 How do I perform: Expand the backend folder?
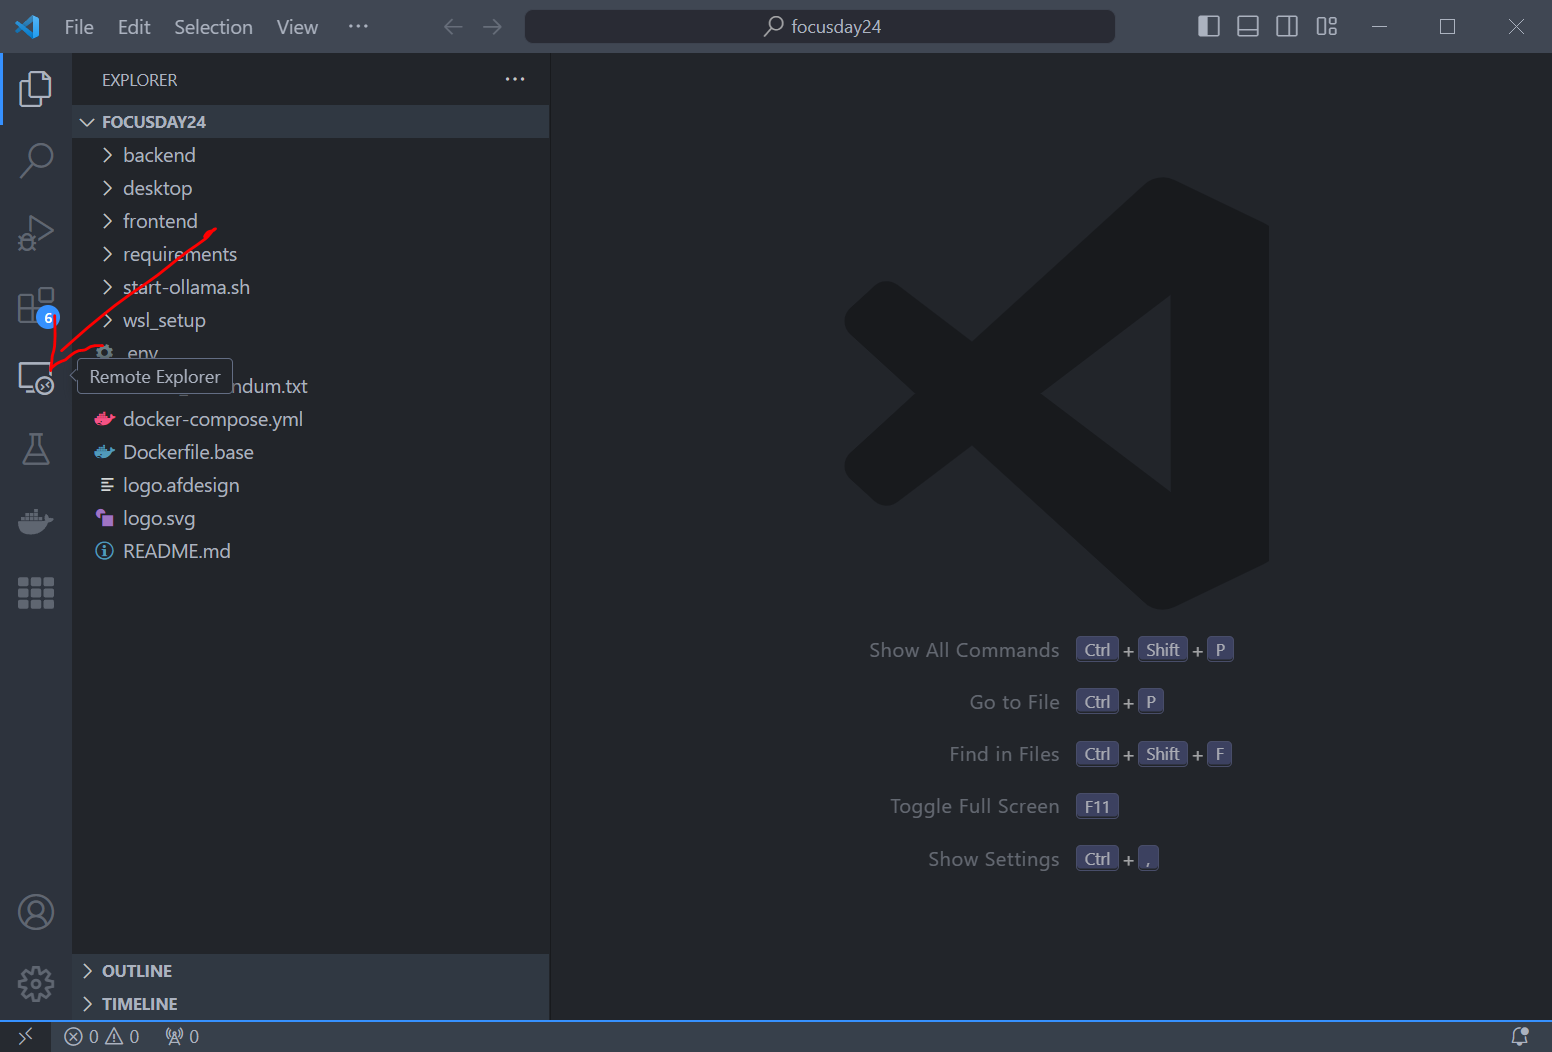pos(310,155)
